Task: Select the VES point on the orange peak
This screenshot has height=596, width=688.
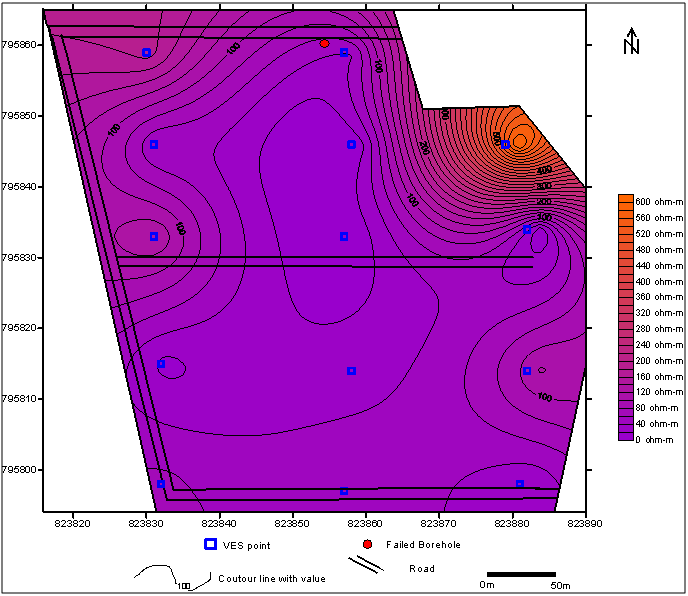Action: click(x=506, y=144)
